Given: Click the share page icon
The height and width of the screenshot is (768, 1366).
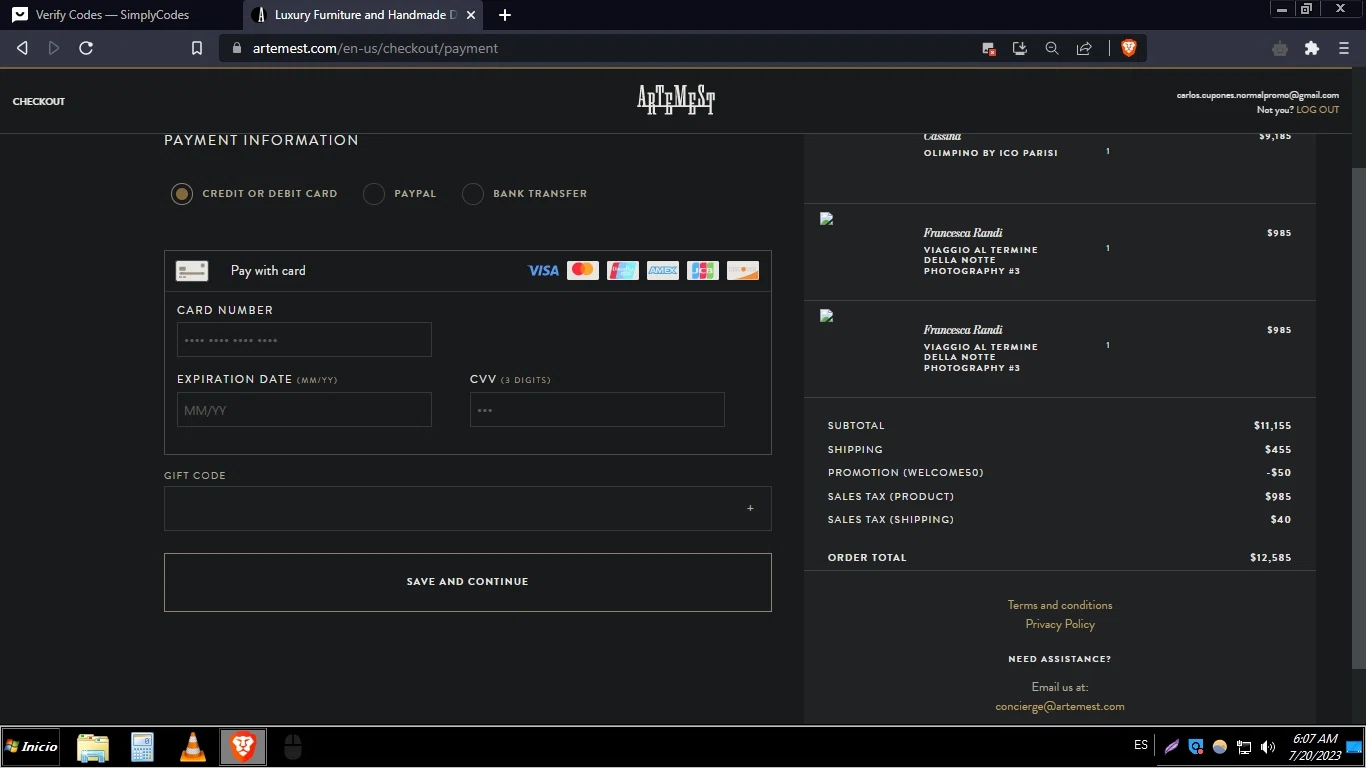Looking at the screenshot, I should pos(1084,48).
